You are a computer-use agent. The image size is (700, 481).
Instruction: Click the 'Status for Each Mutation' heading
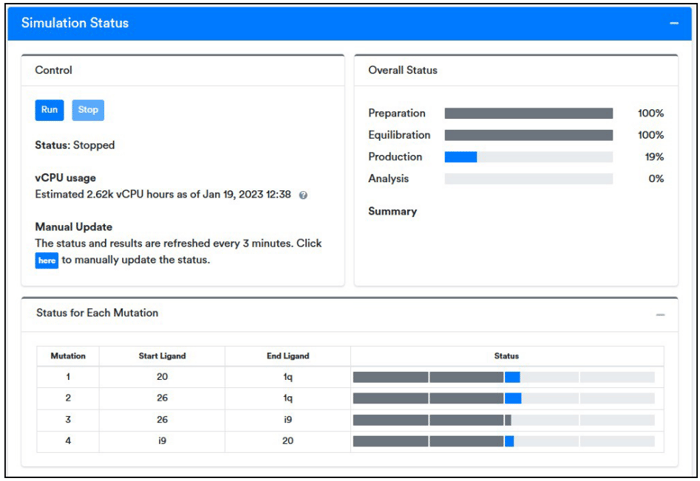coord(97,313)
